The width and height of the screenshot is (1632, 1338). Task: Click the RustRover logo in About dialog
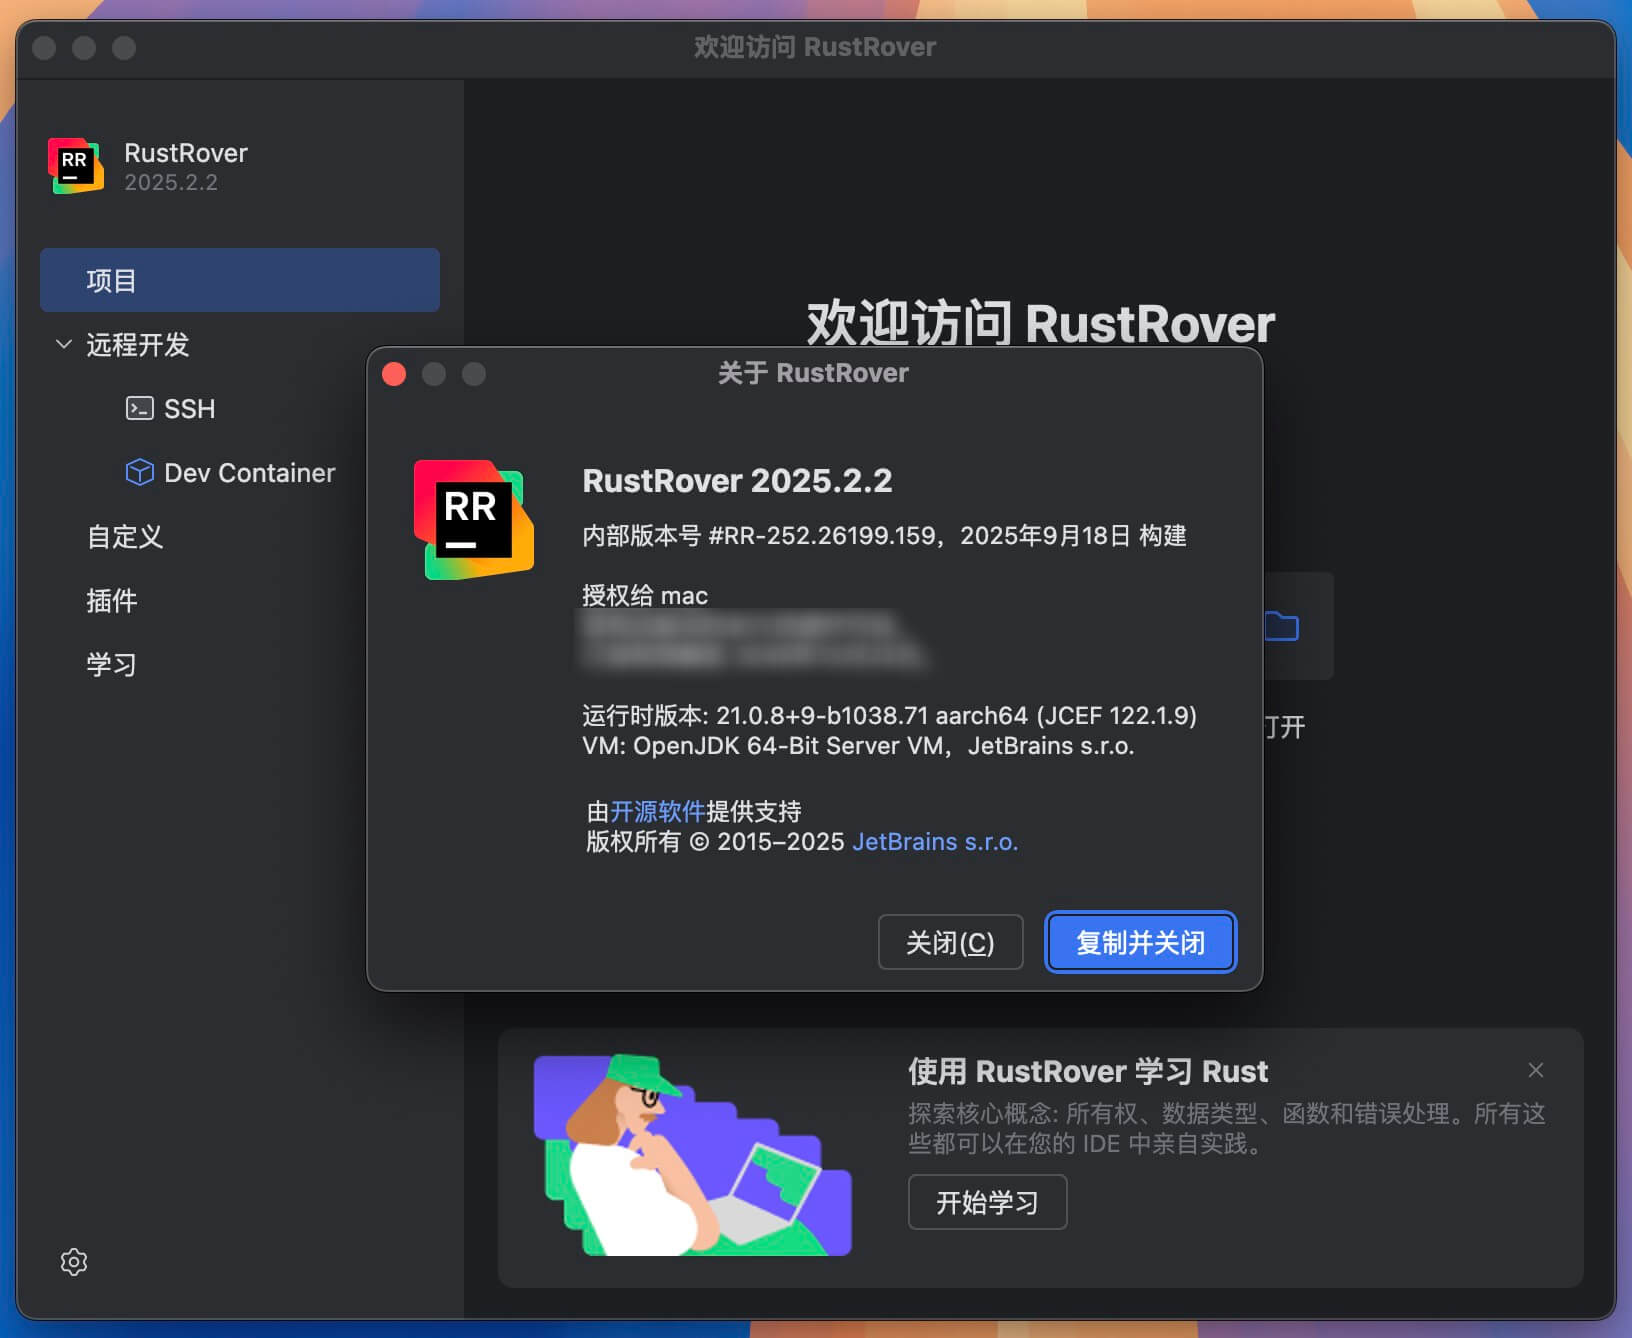(473, 520)
